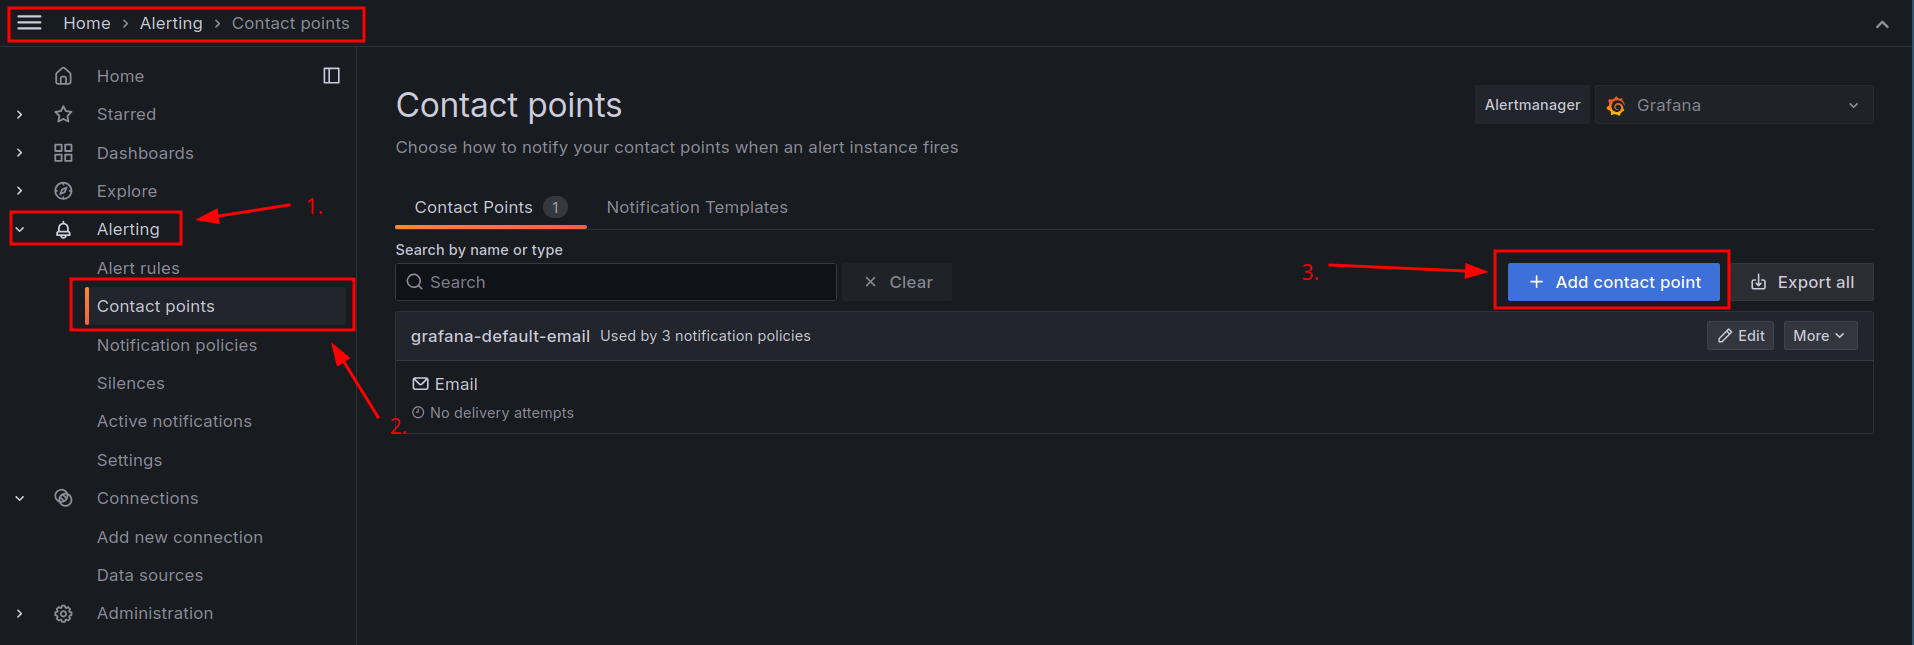Open the Alertmanager Grafana dropdown

pyautogui.click(x=1733, y=105)
